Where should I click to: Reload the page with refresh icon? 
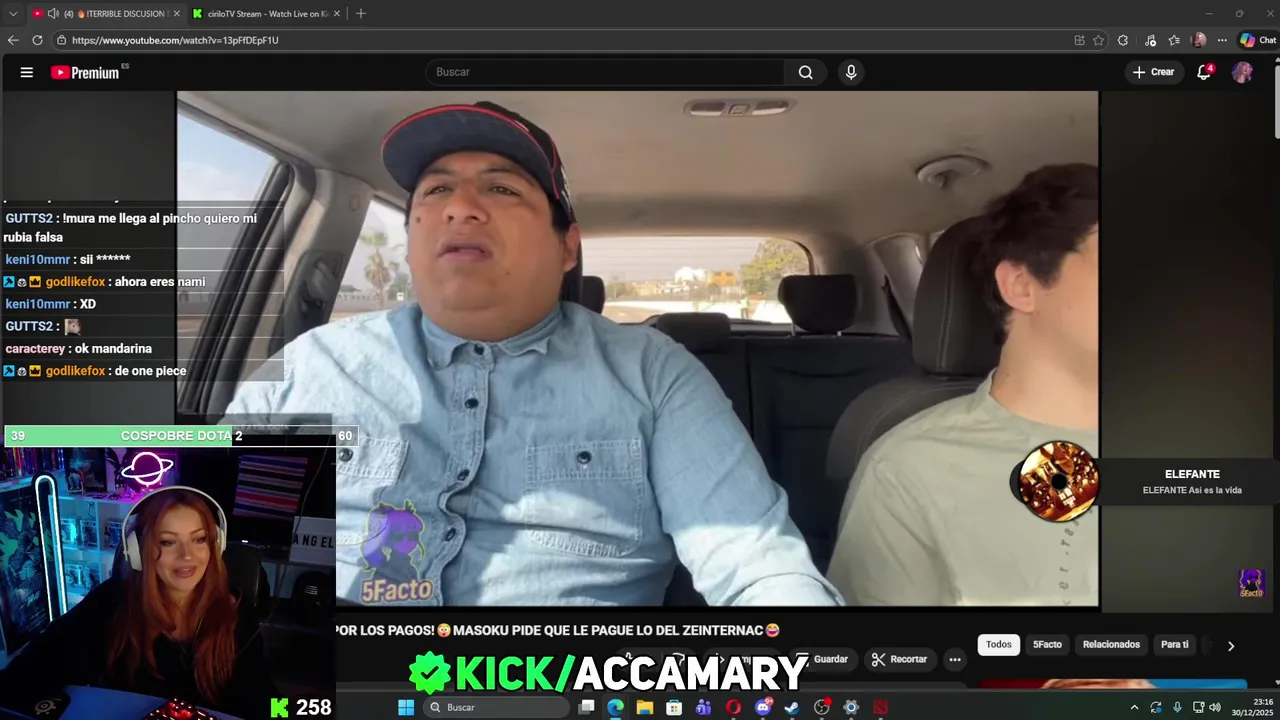37,40
